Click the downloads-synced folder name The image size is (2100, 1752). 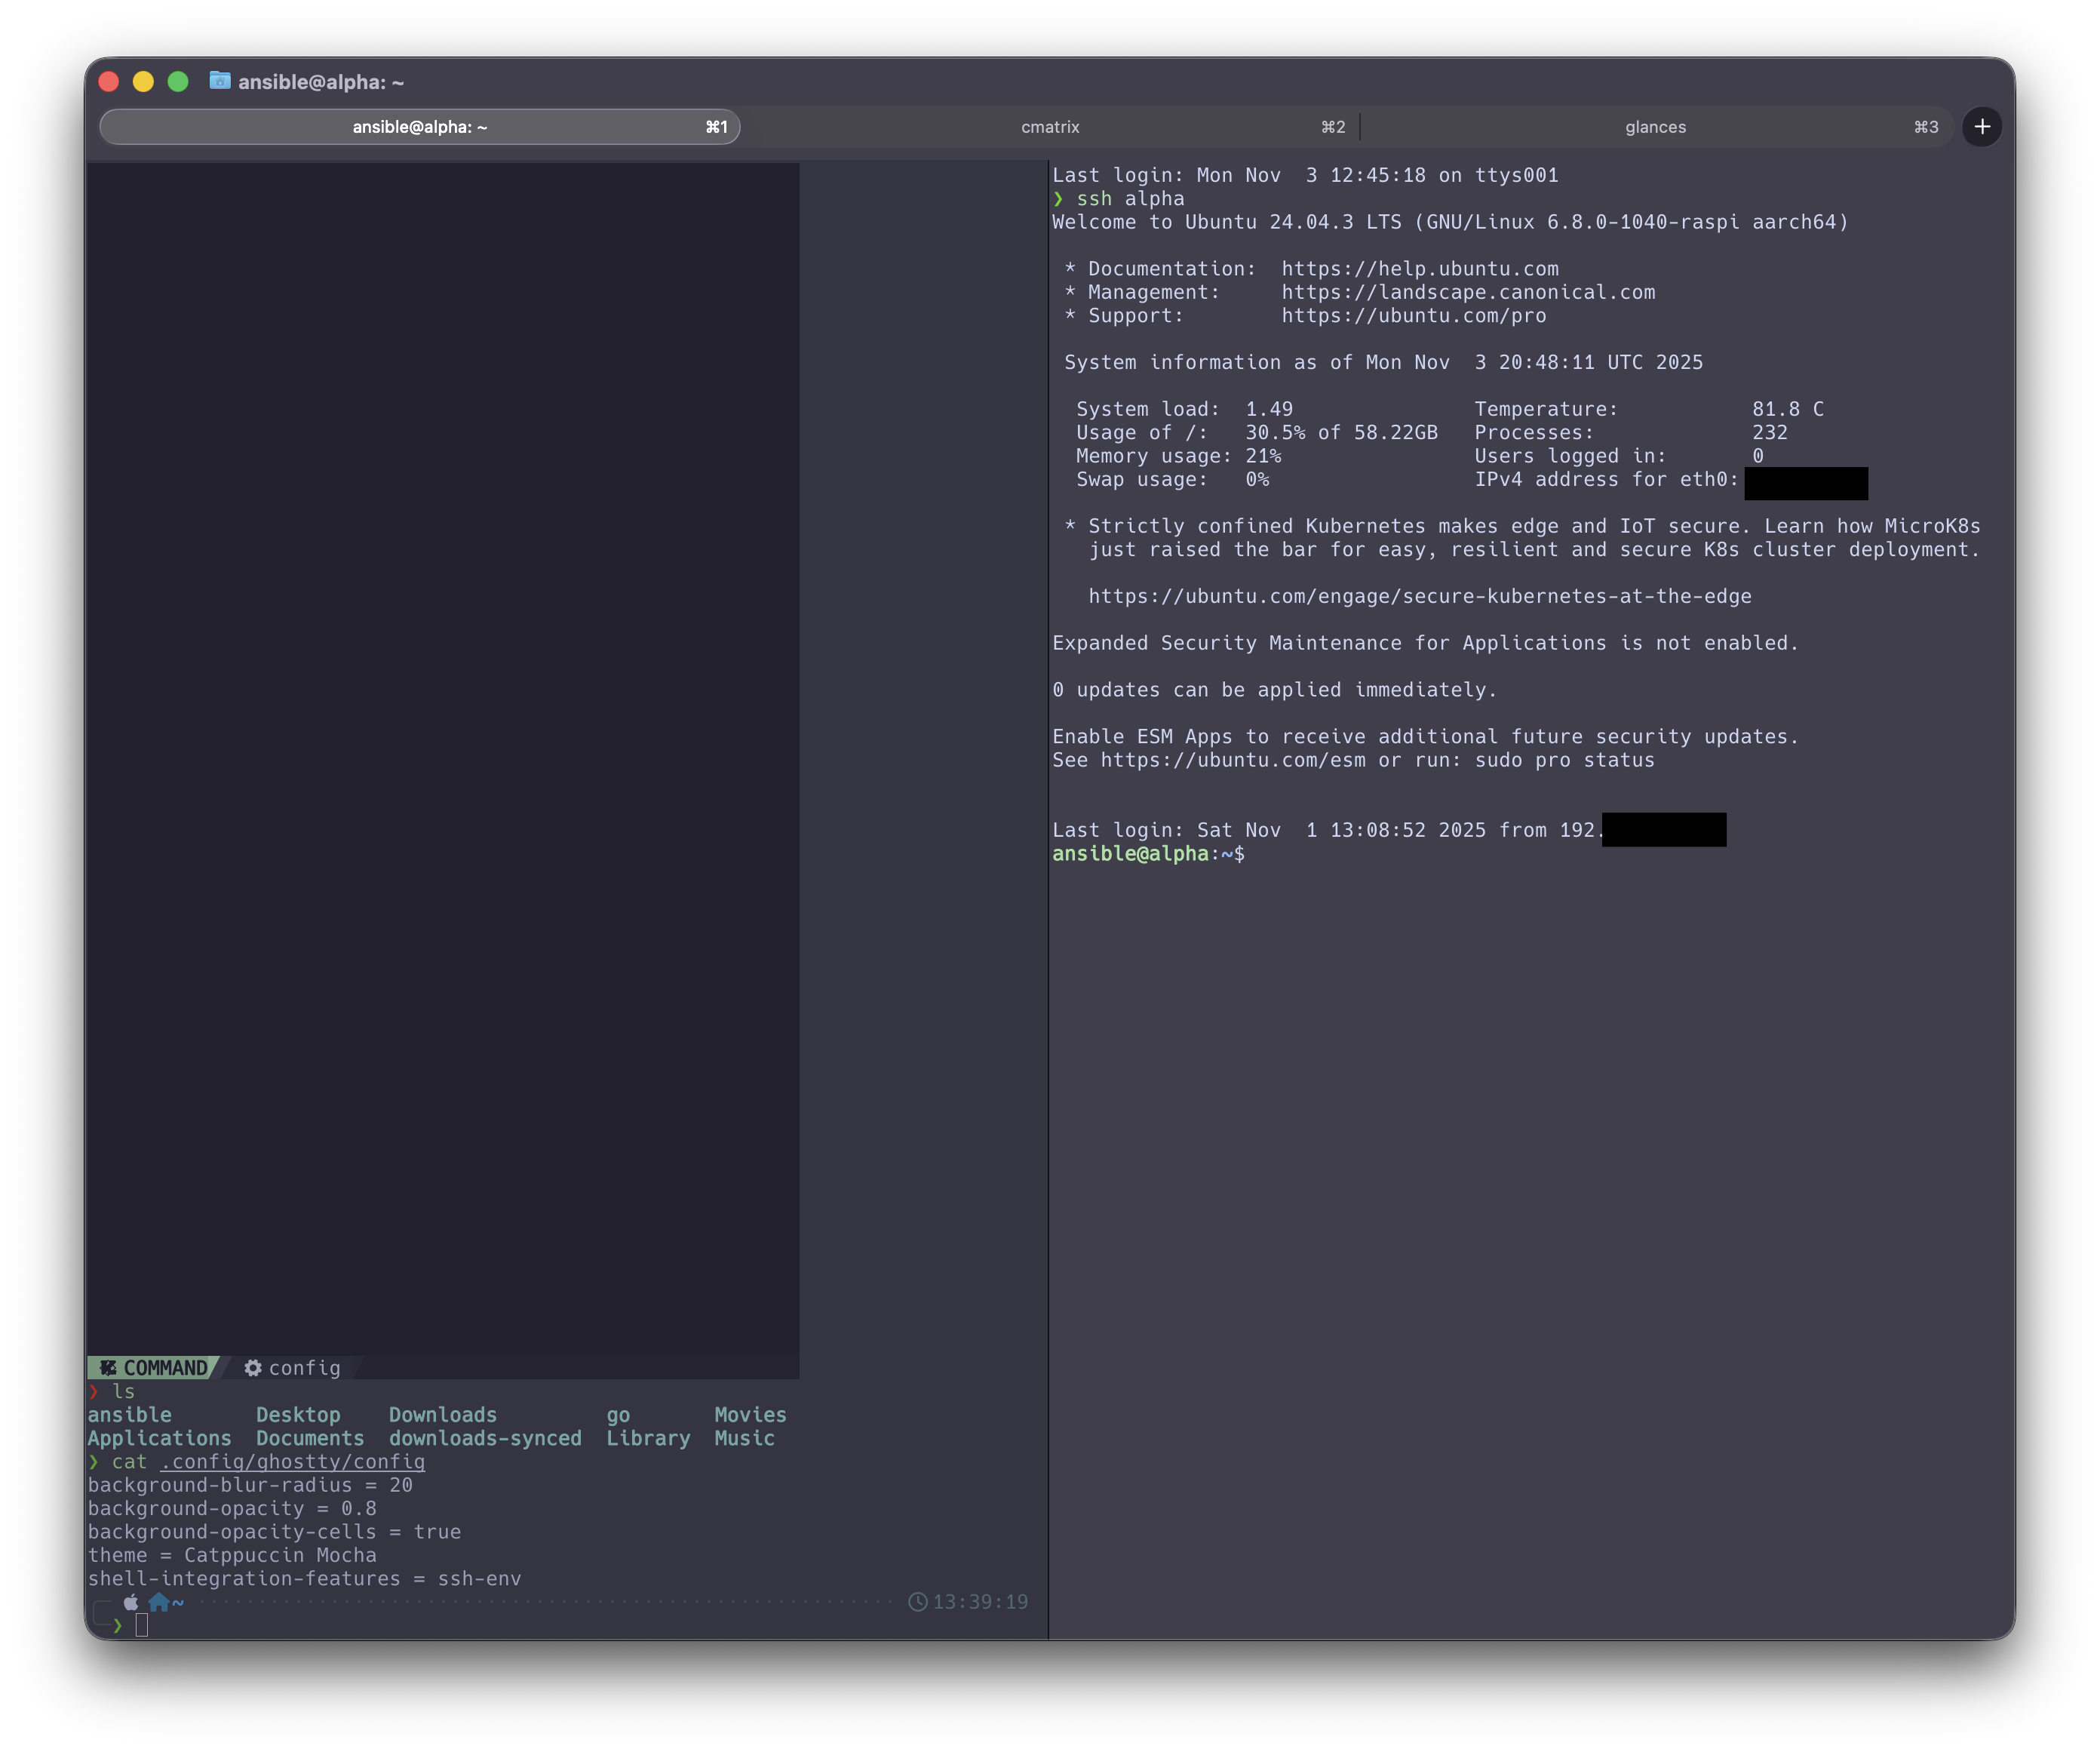point(485,1438)
